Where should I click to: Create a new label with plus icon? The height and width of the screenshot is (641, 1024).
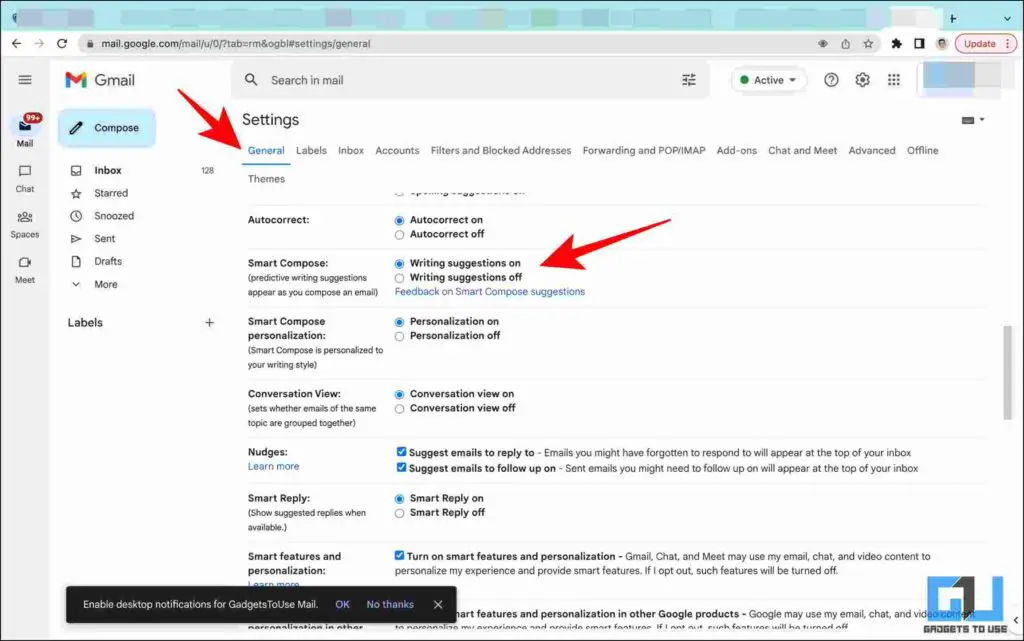[x=209, y=322]
